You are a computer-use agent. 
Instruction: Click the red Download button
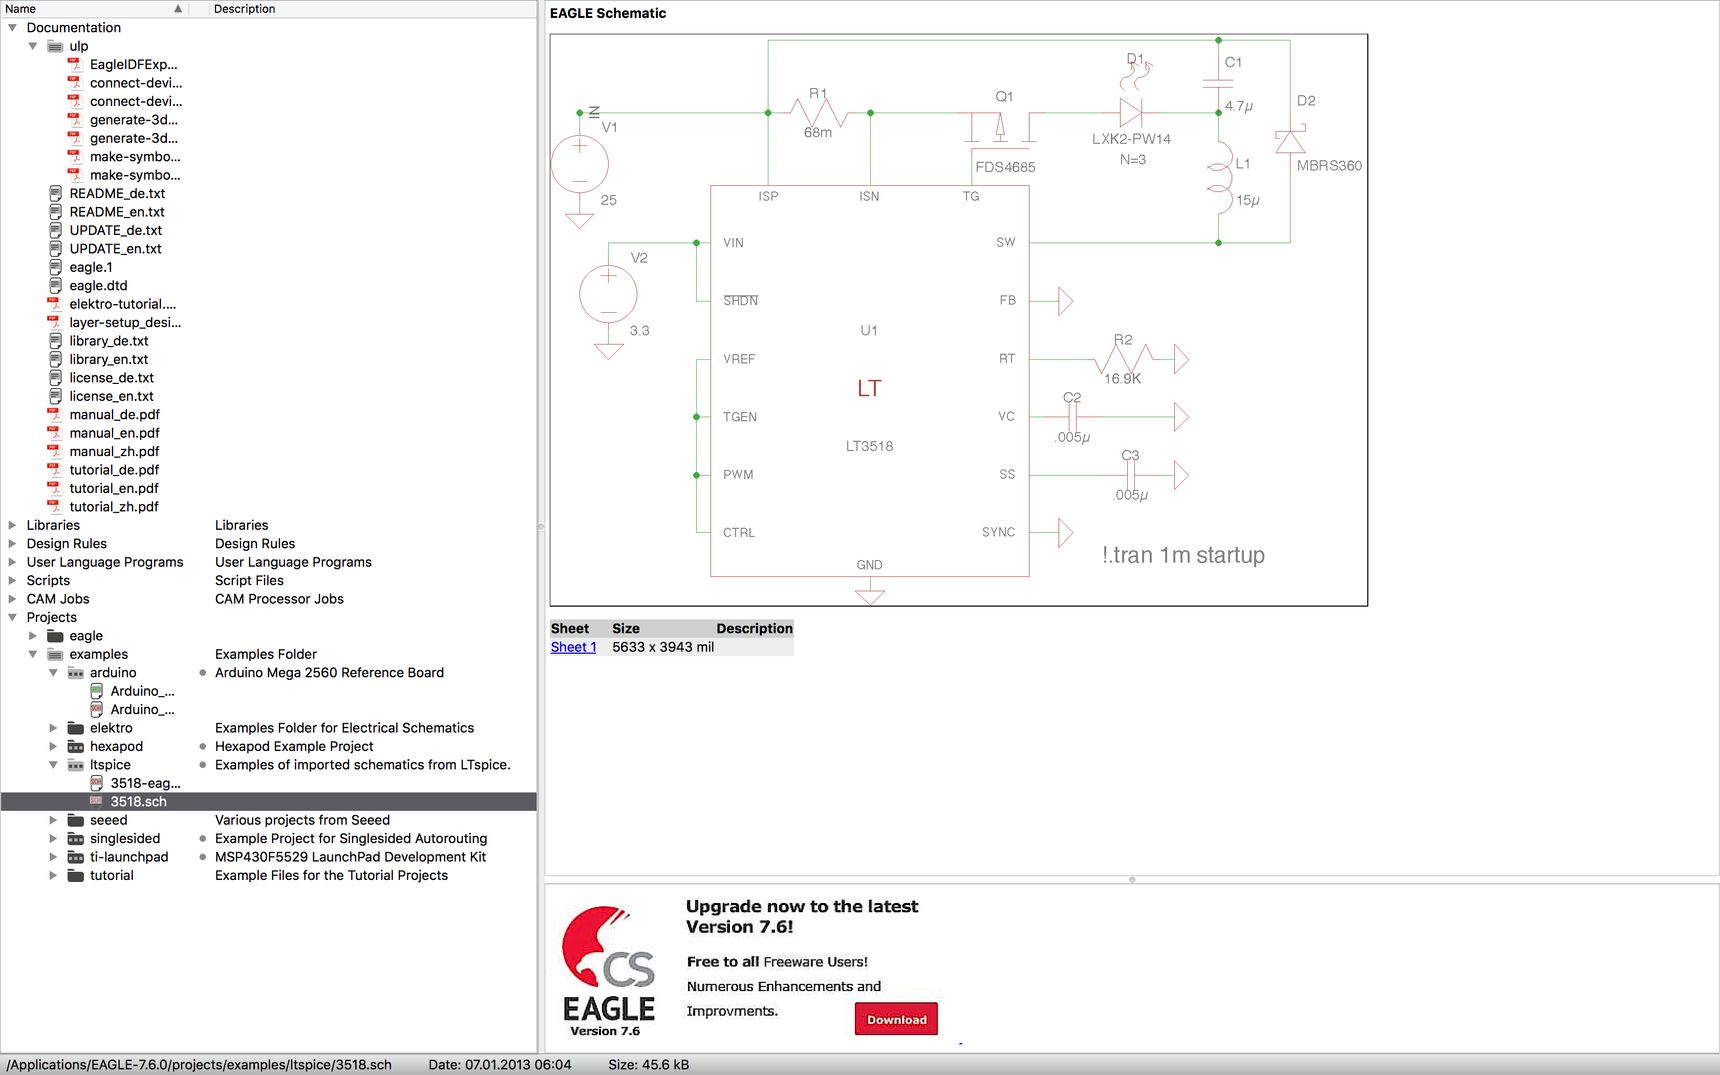pyautogui.click(x=896, y=1019)
